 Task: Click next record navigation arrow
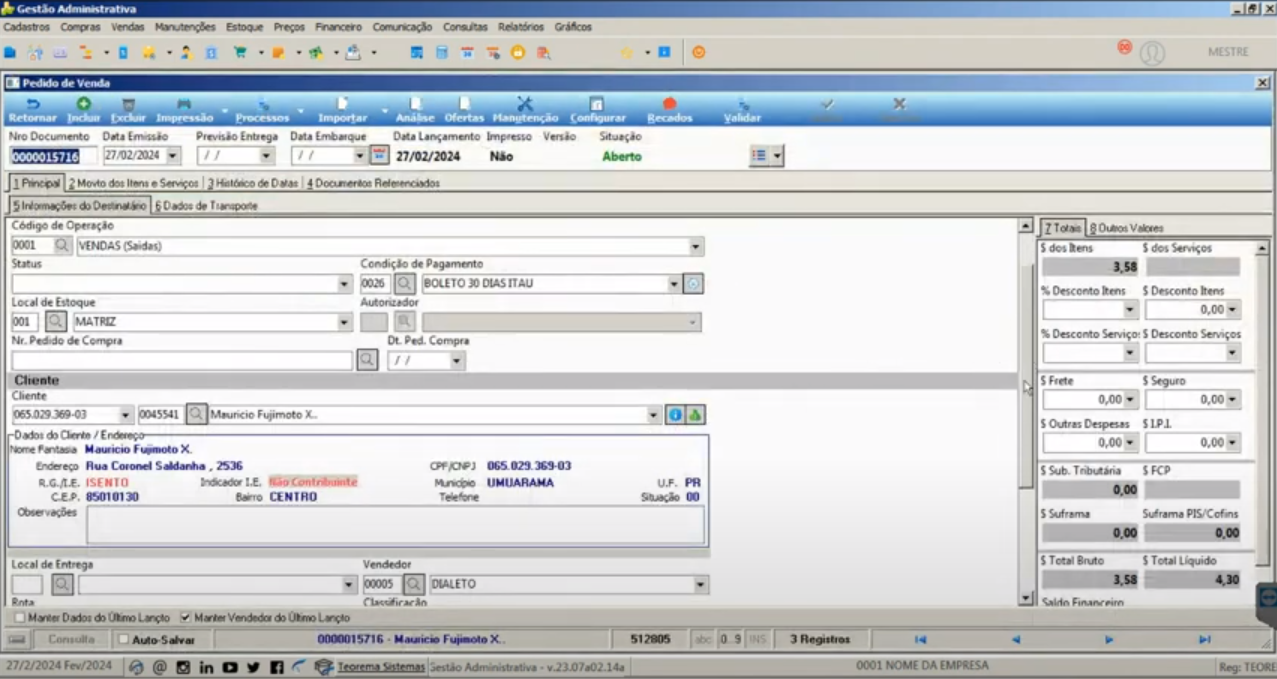[x=1109, y=639]
